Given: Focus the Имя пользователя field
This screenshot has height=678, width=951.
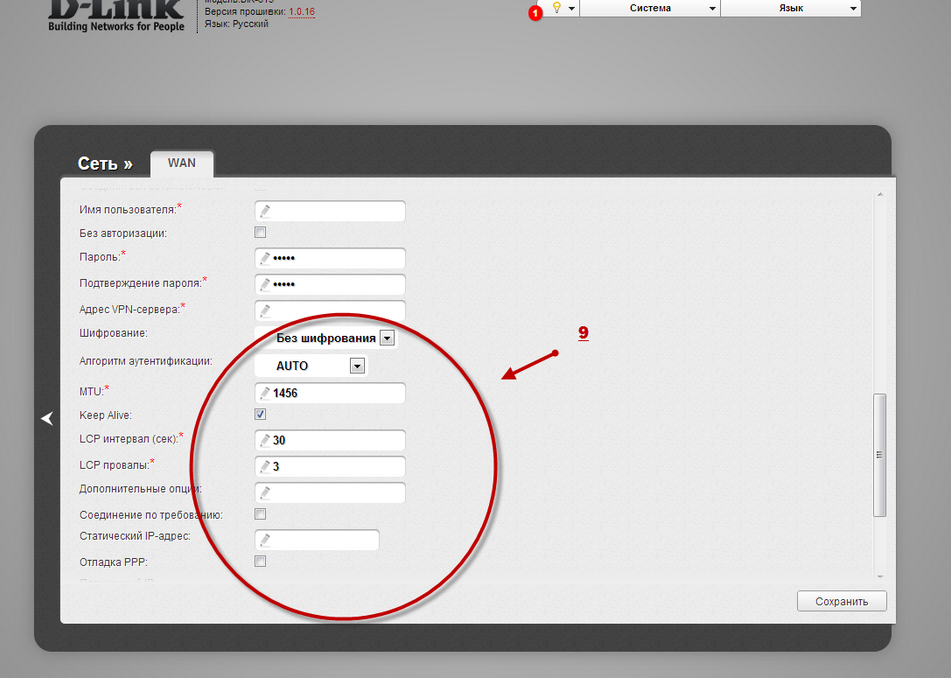Looking at the screenshot, I should (x=330, y=211).
